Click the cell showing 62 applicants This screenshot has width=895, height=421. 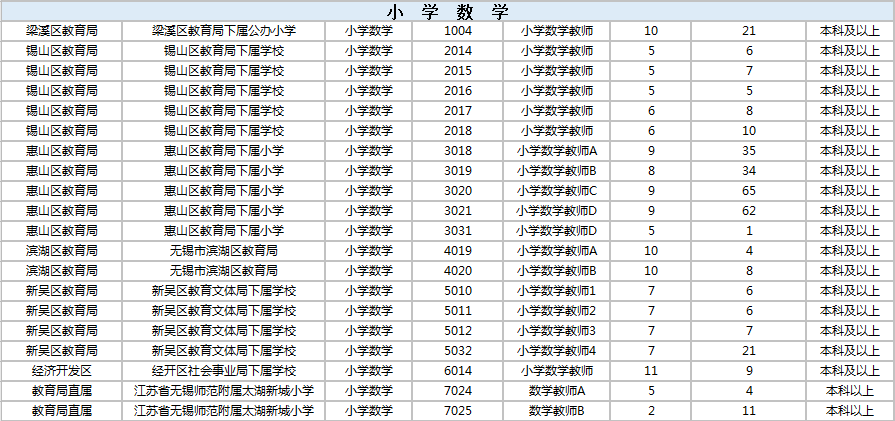coord(749,211)
